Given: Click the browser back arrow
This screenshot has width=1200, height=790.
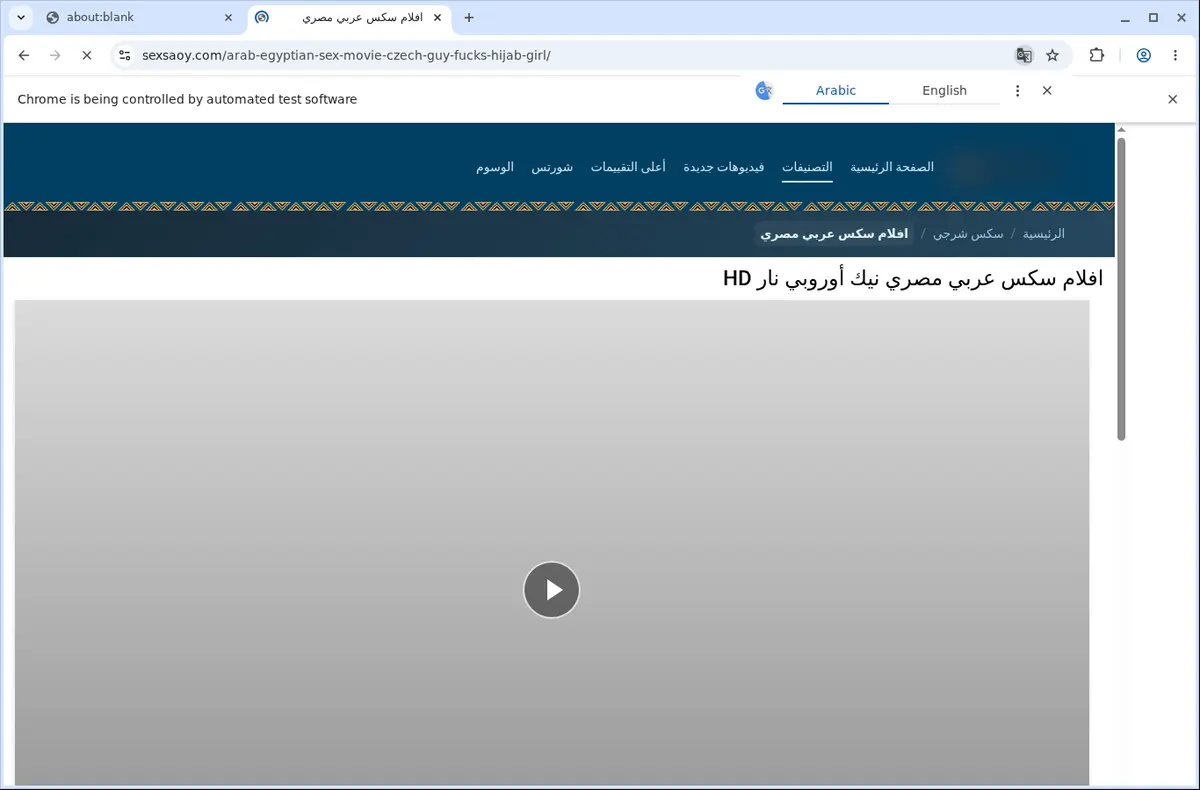Looking at the screenshot, I should [x=24, y=56].
